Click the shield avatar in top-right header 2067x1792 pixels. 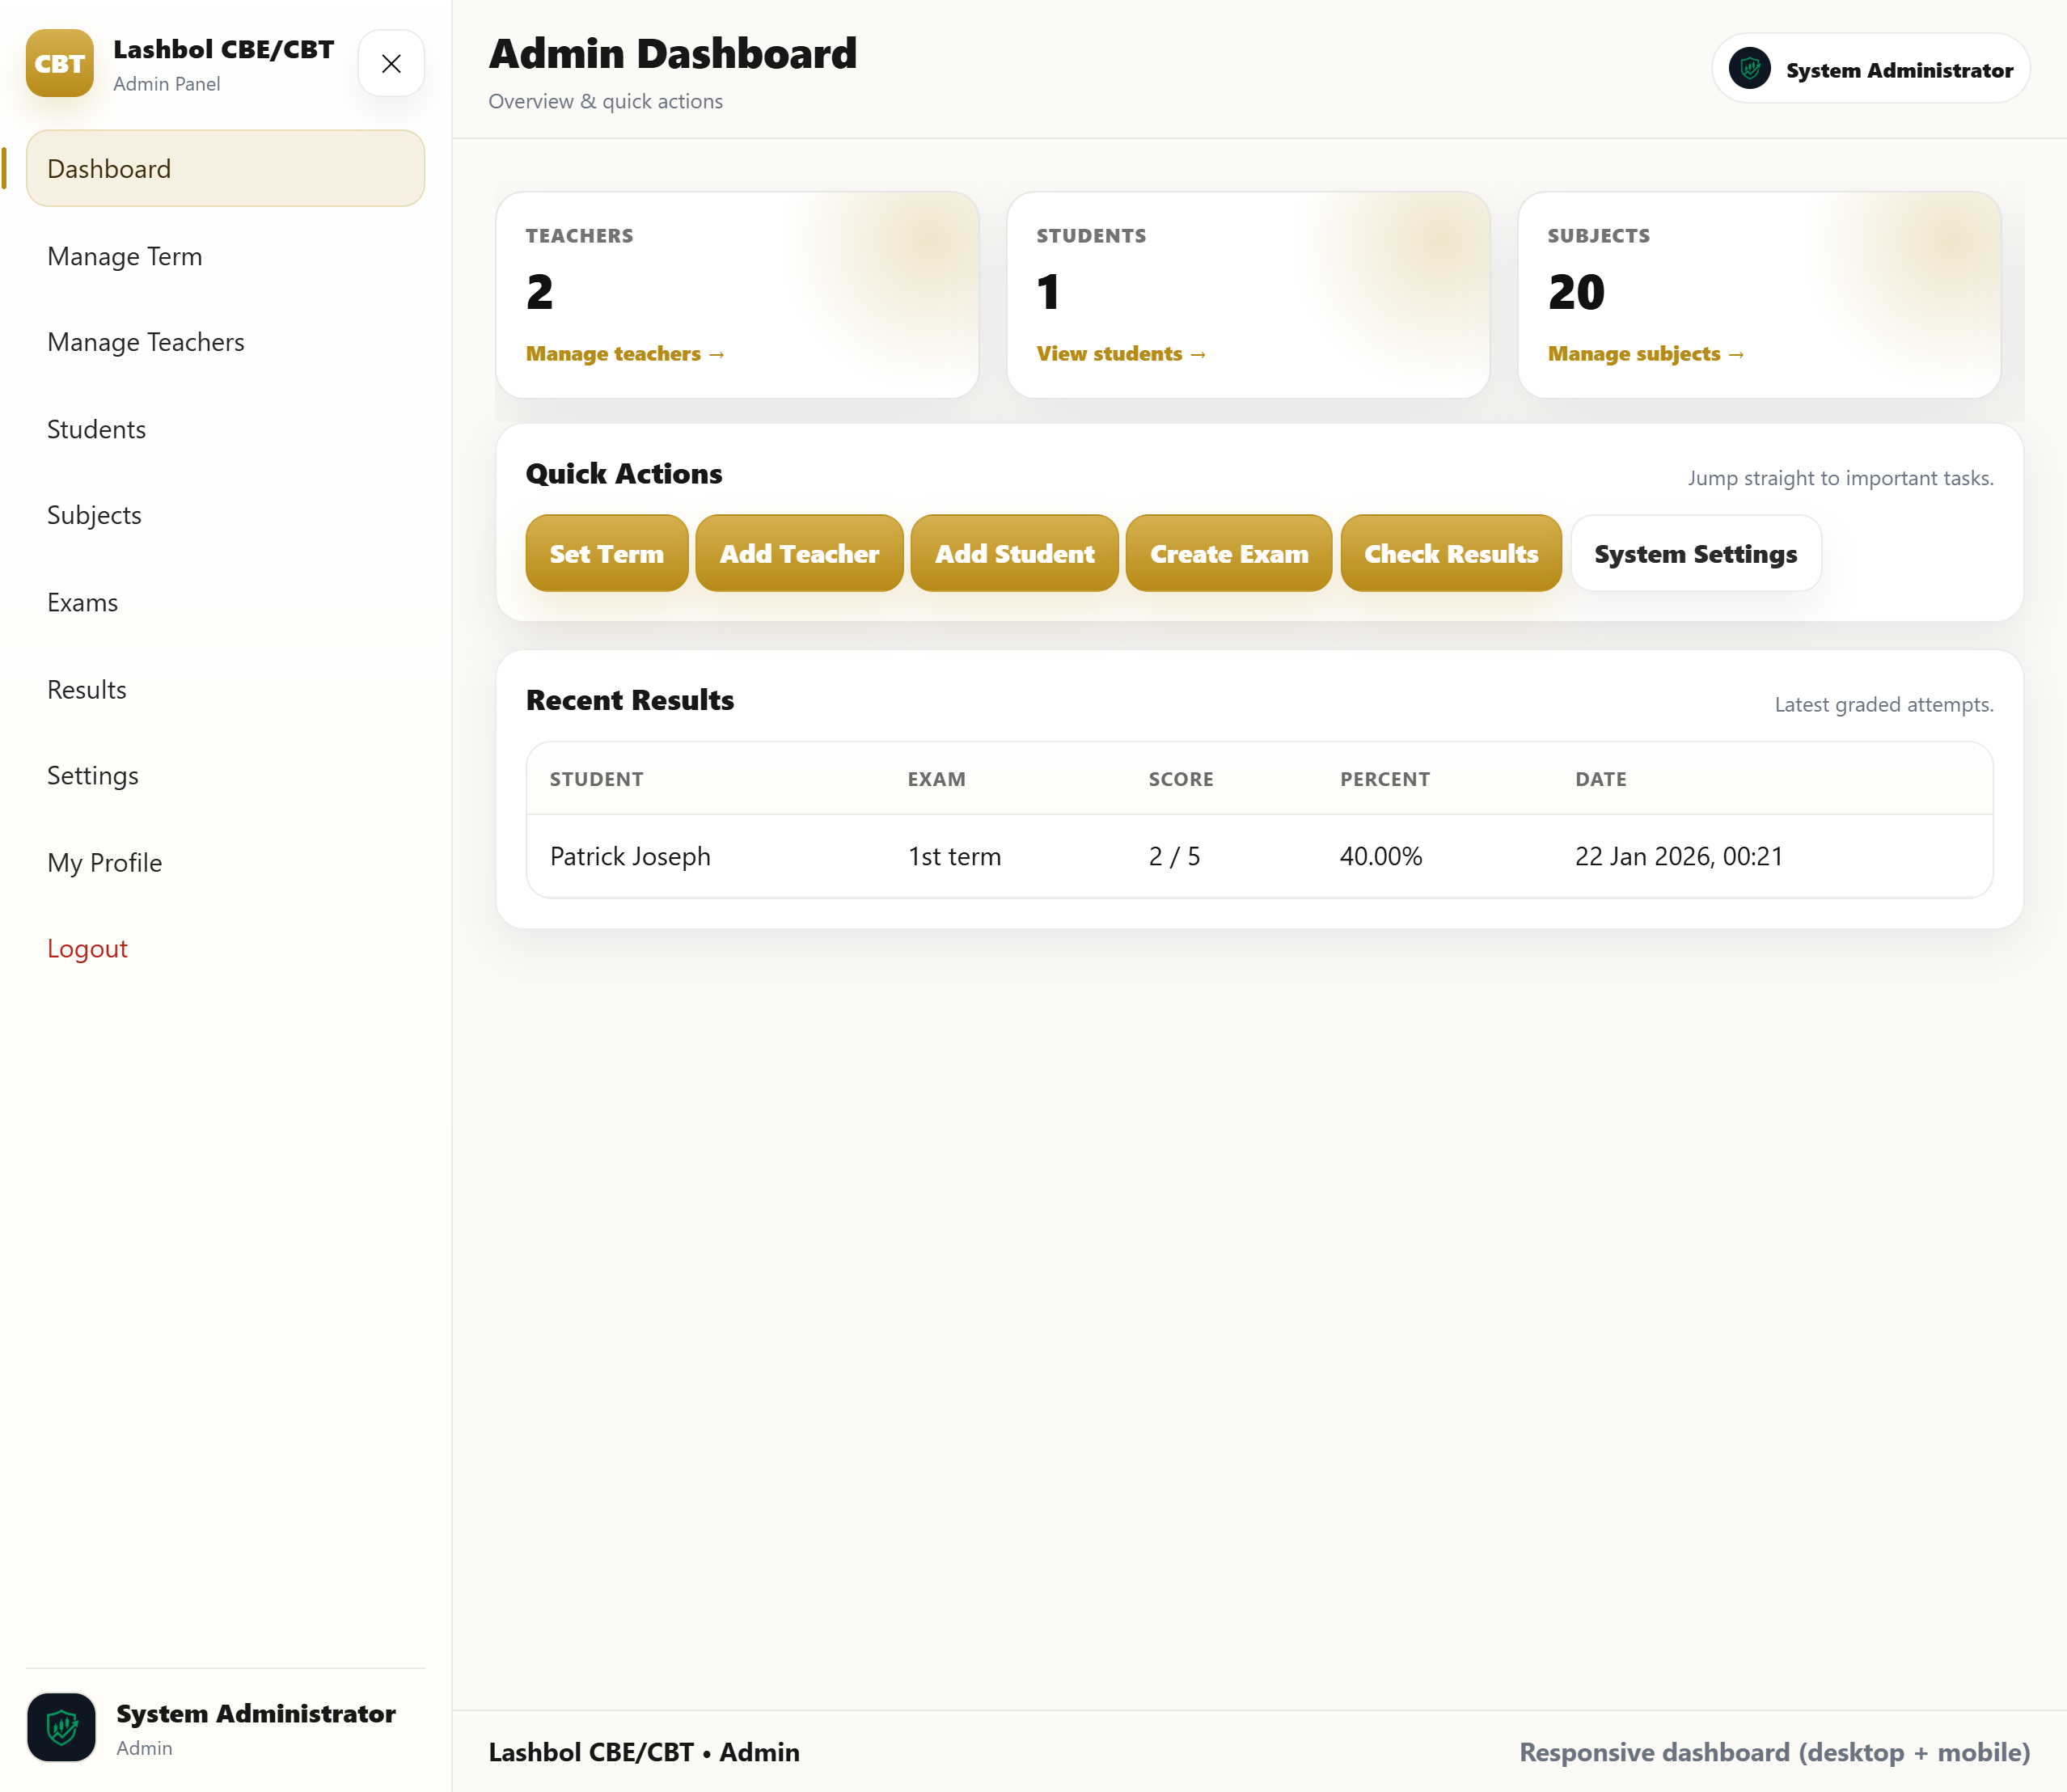click(1749, 69)
